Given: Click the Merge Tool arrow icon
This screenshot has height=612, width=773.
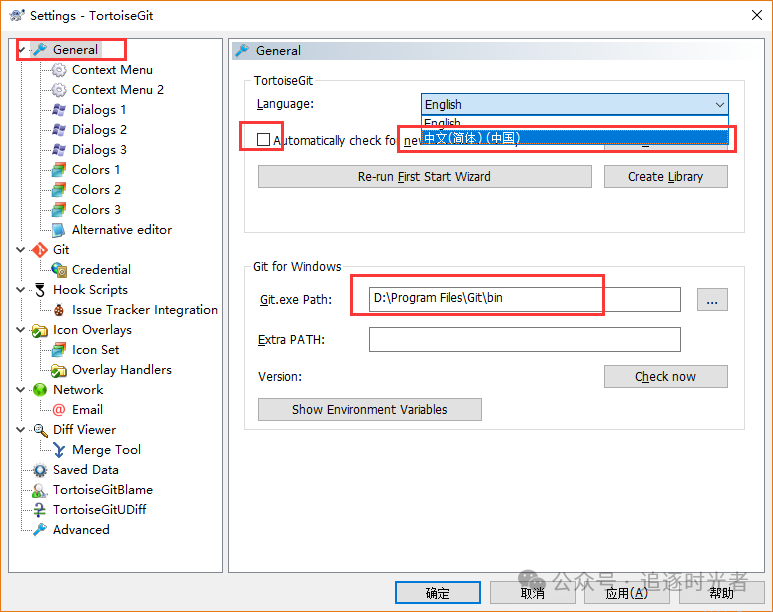Looking at the screenshot, I should click(x=59, y=450).
